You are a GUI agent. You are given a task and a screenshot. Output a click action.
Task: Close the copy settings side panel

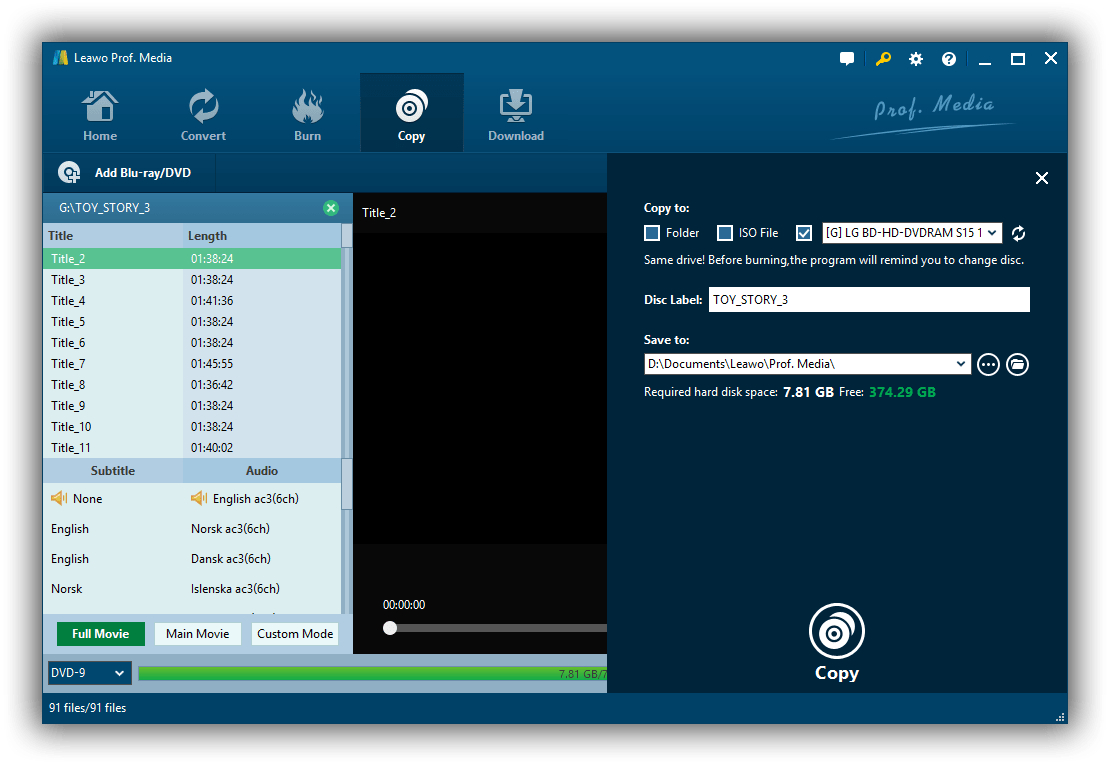(1041, 178)
